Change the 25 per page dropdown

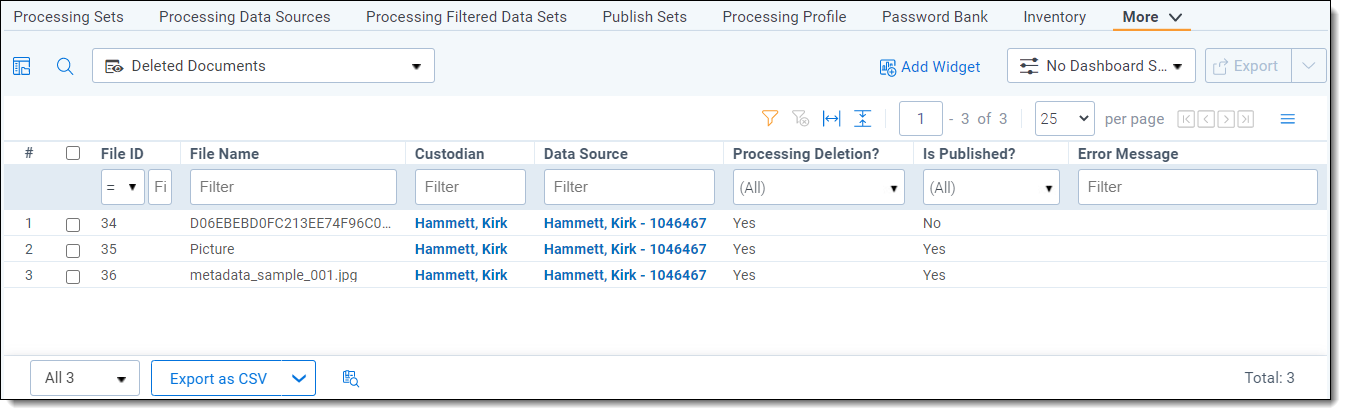coord(1064,119)
